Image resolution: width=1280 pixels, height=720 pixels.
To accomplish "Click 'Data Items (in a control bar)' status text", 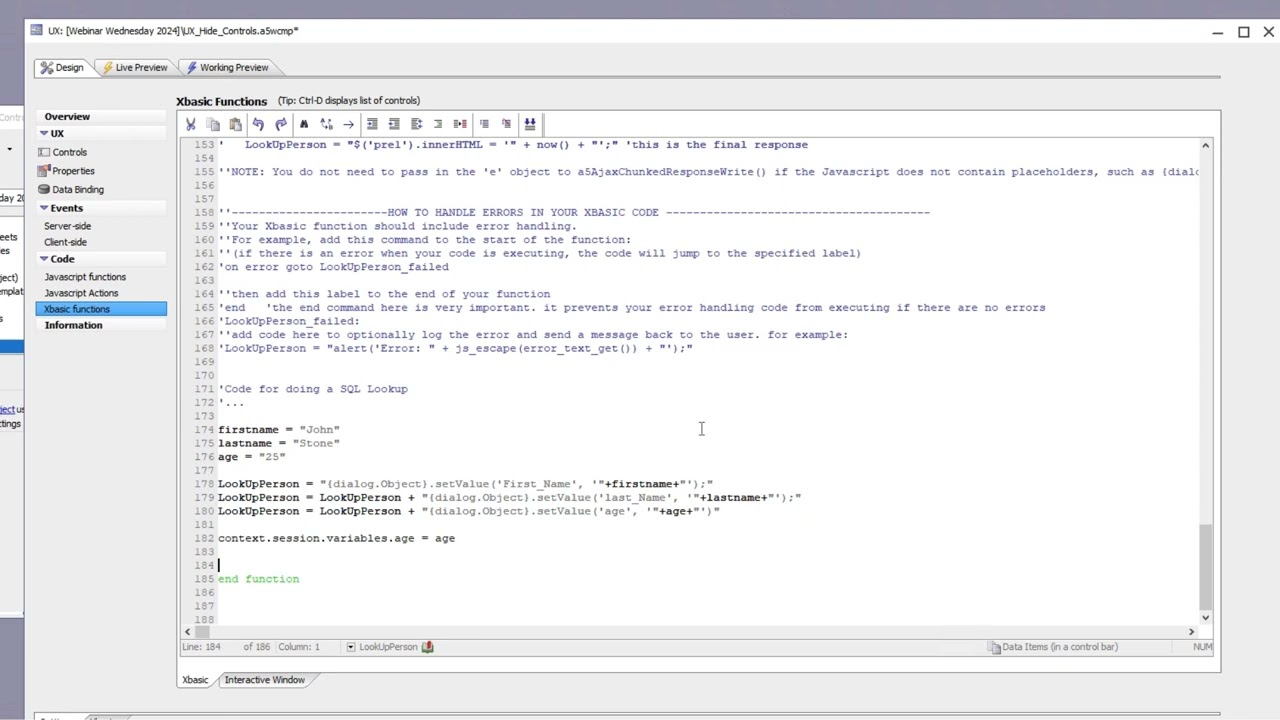I will point(1060,647).
